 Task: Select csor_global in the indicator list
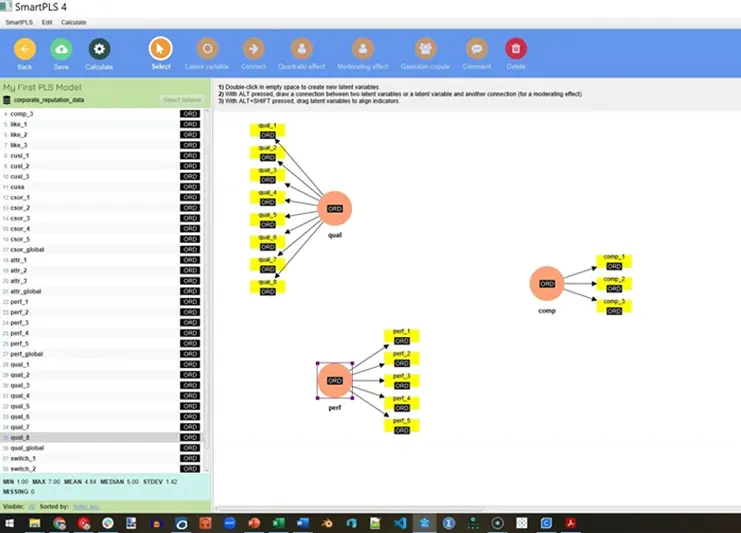coord(101,249)
